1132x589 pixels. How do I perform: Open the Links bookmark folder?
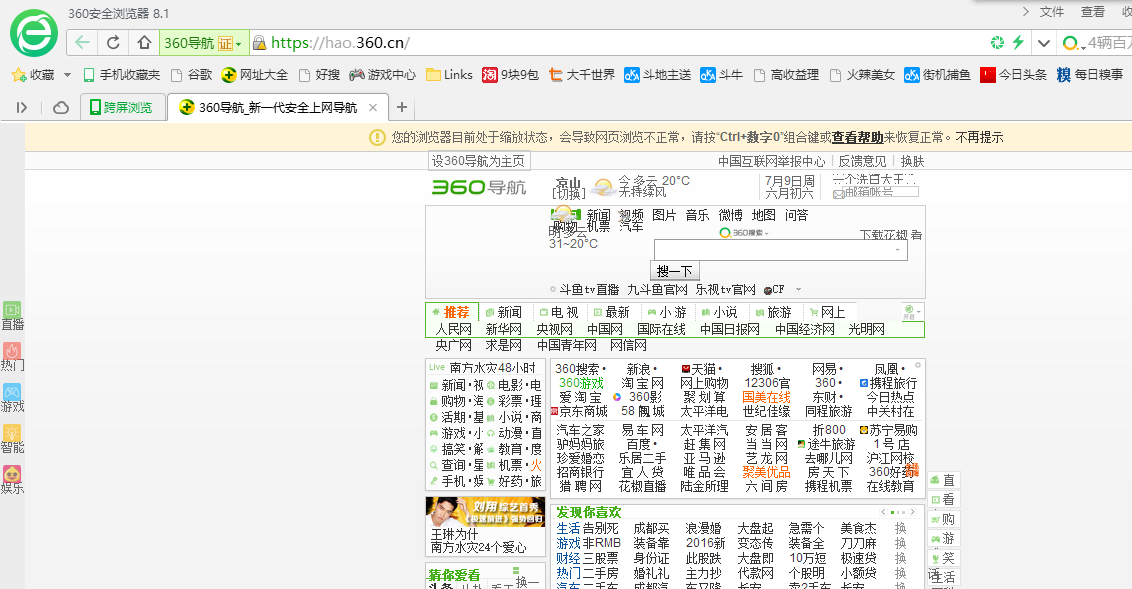coord(449,75)
